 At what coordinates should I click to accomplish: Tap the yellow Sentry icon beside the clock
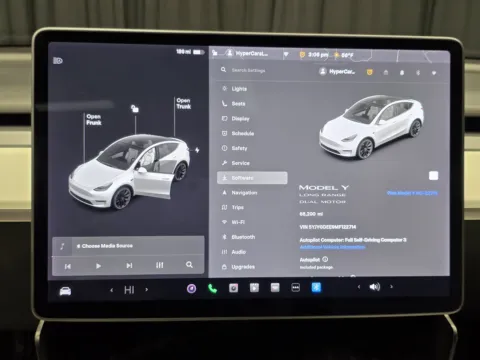302,54
